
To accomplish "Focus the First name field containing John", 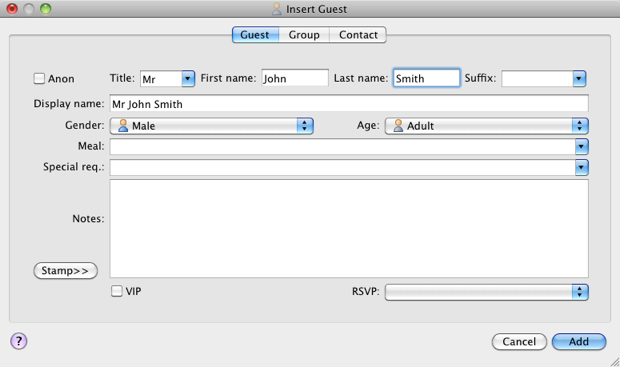I will pos(295,78).
